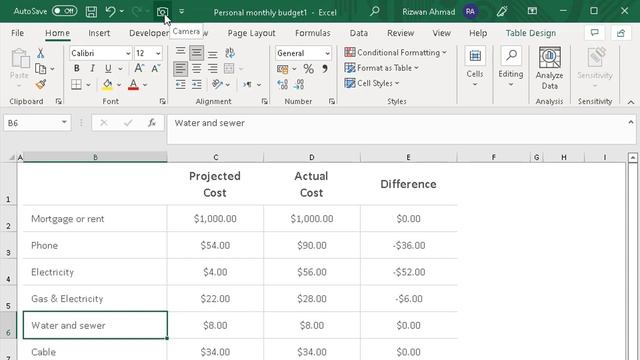Select the Format Painter brush
640x360 pixels.
[40, 84]
